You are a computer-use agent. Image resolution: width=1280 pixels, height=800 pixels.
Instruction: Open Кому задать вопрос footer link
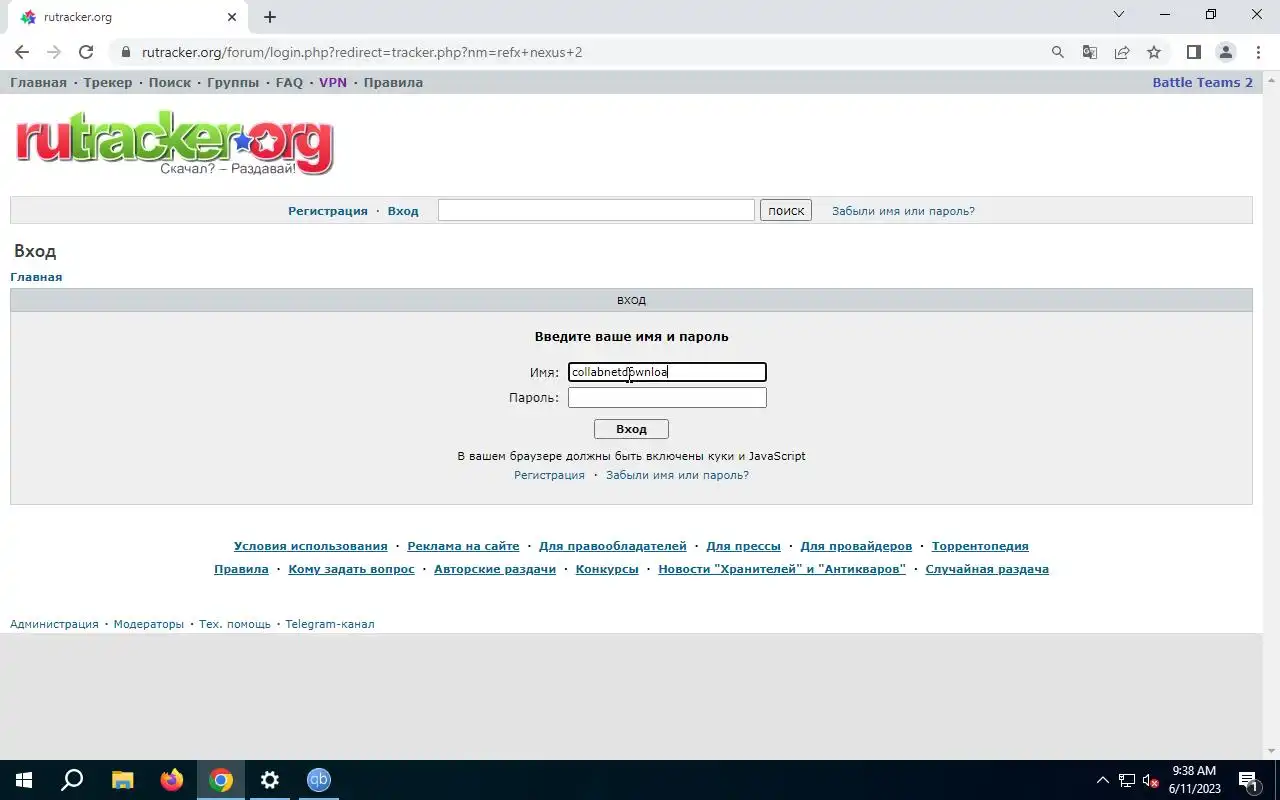[351, 569]
